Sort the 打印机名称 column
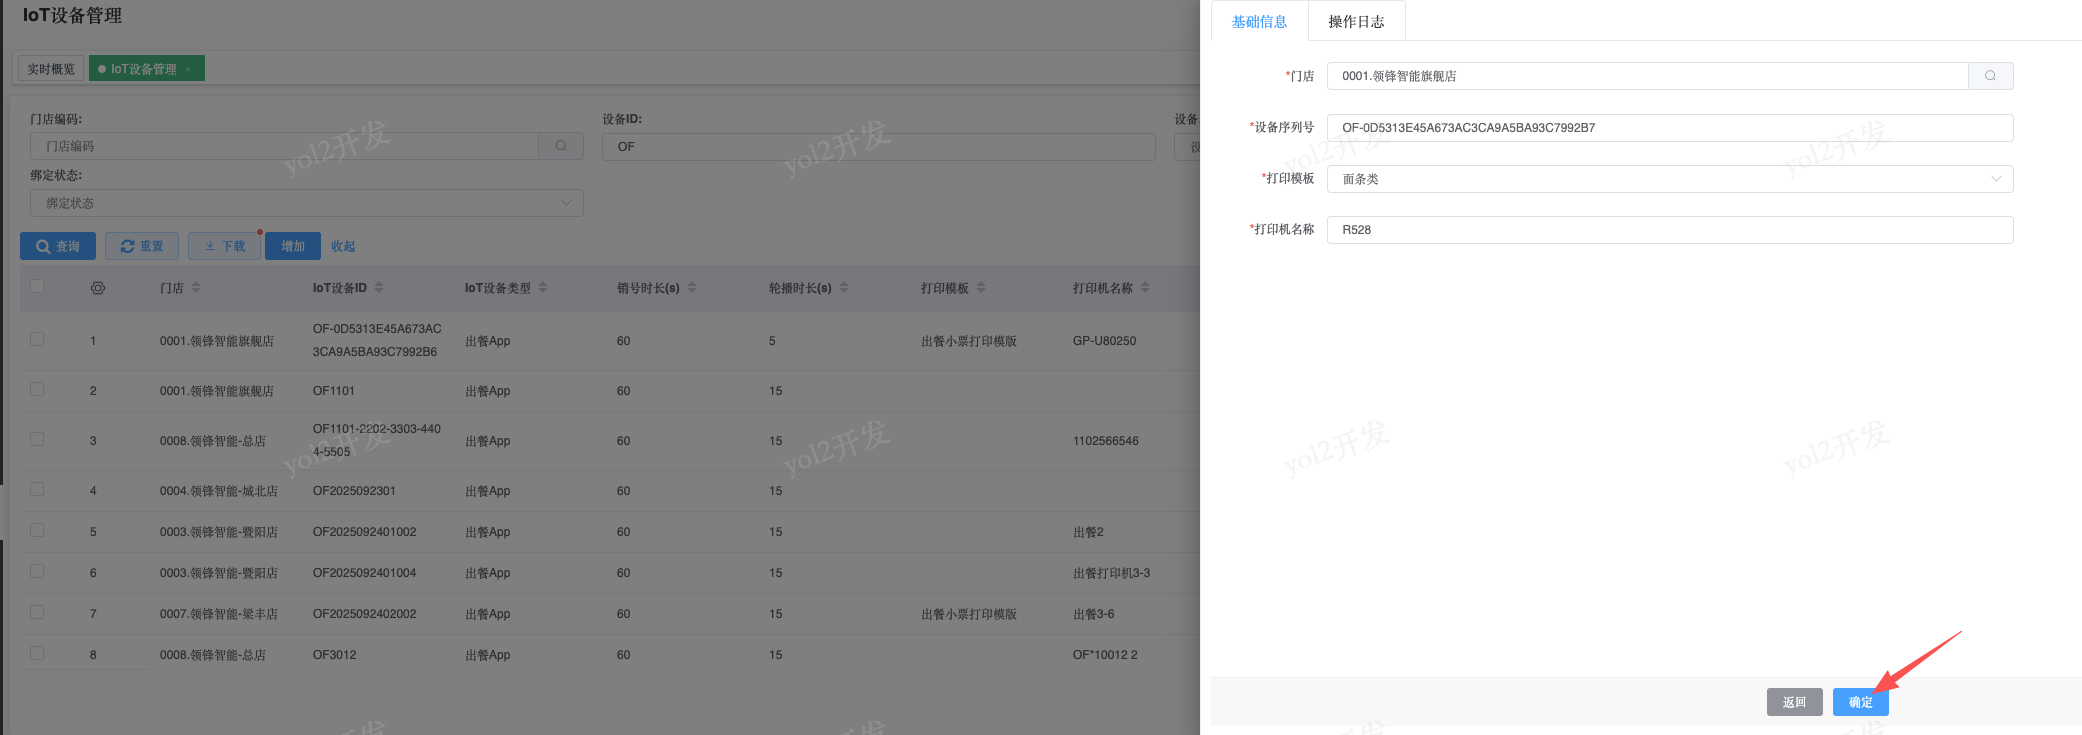Viewport: 2082px width, 735px height. pos(1145,288)
